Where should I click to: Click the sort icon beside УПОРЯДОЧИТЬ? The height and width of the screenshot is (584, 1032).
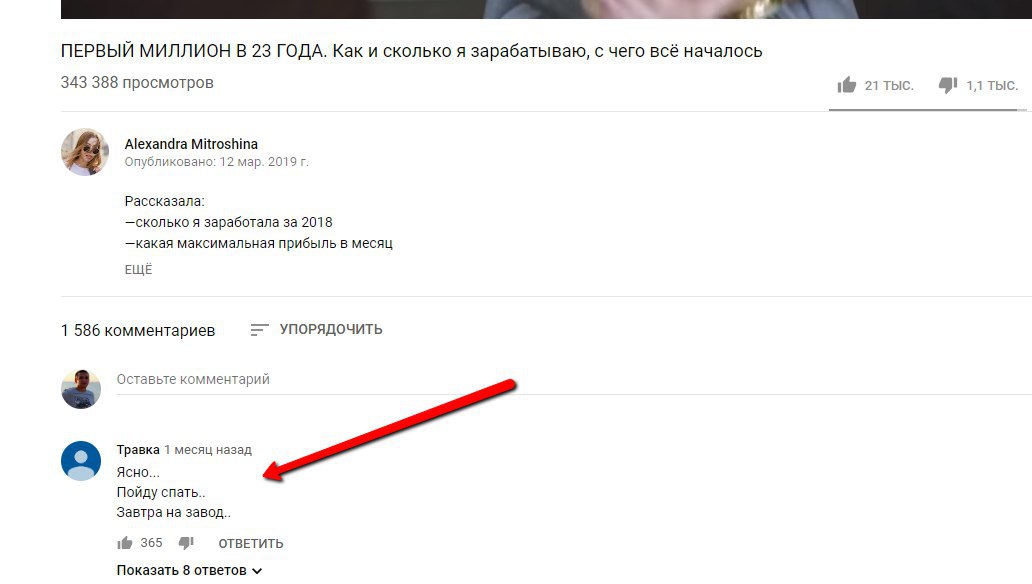[259, 330]
